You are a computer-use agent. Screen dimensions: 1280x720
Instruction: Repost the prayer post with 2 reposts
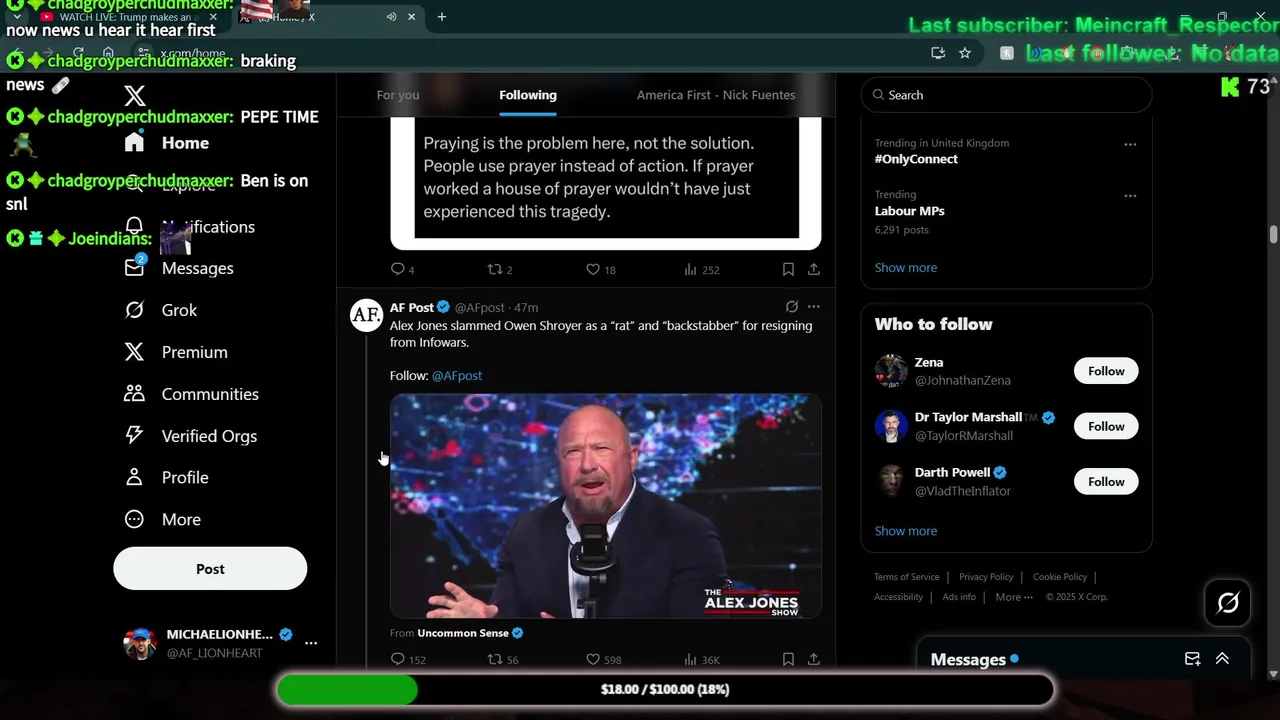point(500,269)
